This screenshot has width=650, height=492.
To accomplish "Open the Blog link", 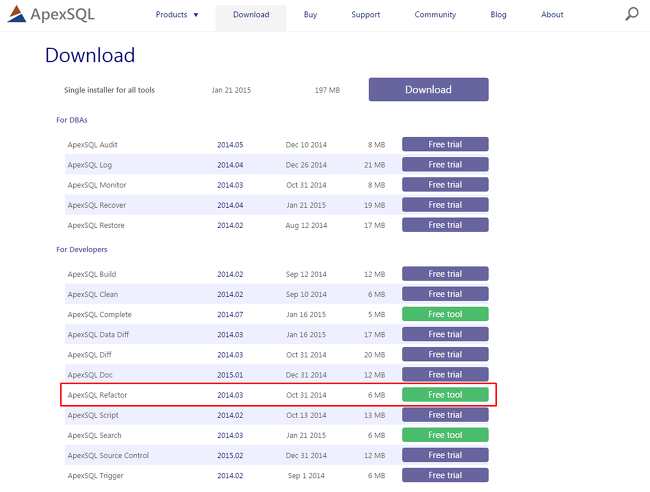I will [x=498, y=15].
